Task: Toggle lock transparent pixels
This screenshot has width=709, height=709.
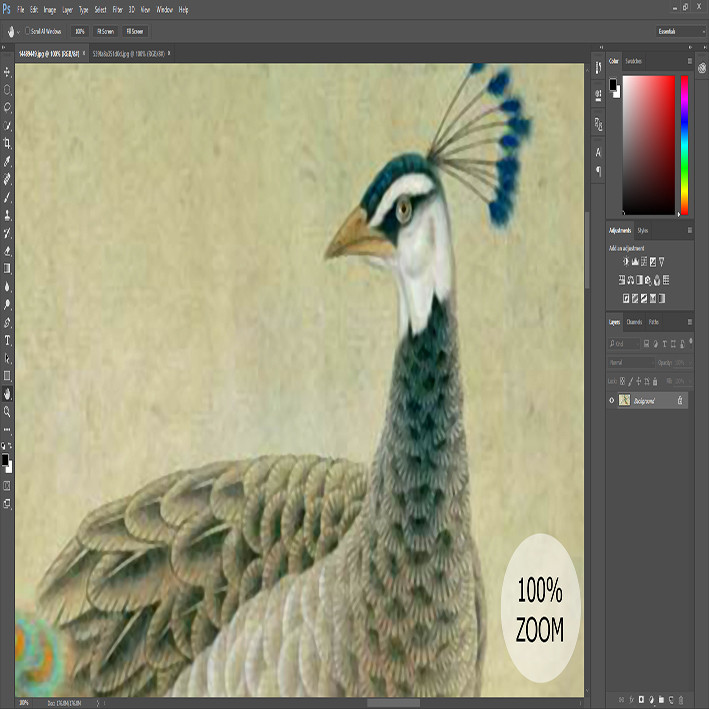Action: click(623, 381)
